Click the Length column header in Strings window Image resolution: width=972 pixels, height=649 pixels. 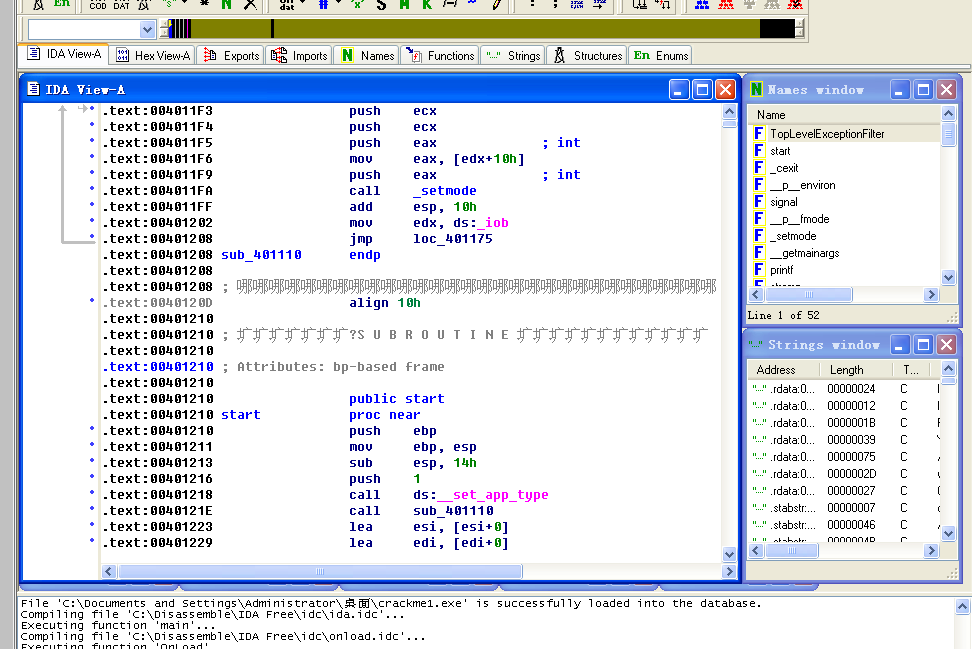tap(846, 370)
